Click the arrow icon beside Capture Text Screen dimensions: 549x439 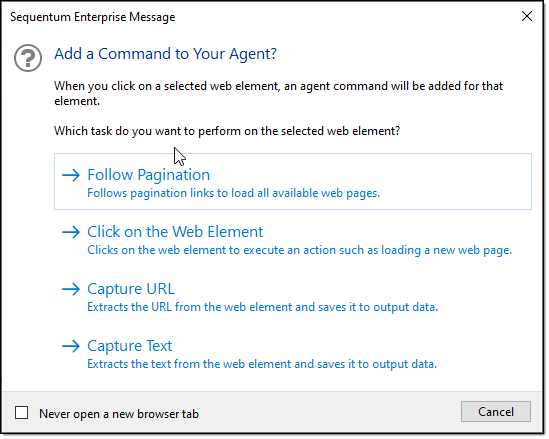(71, 346)
